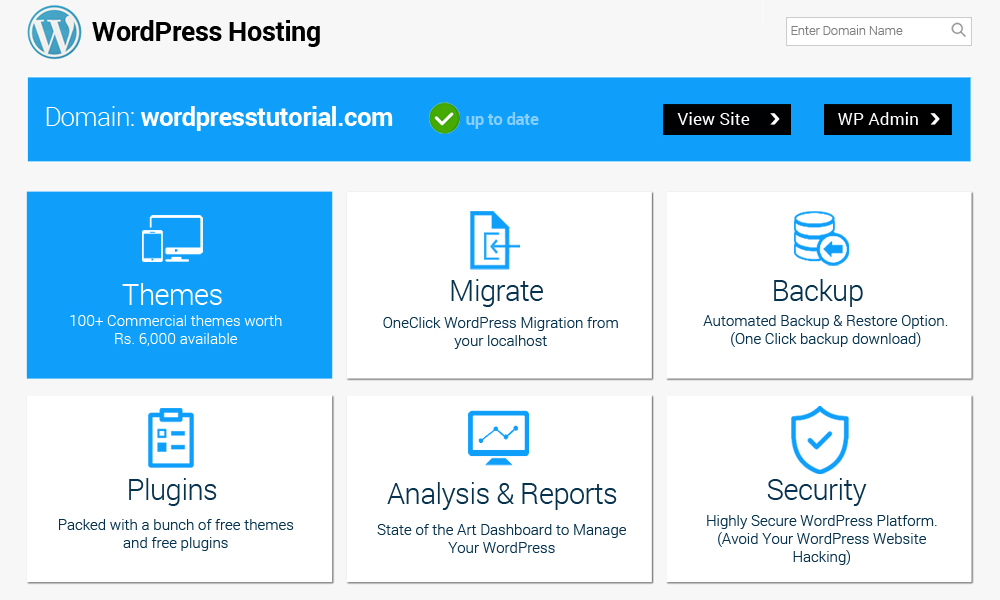The image size is (1000, 600).
Task: Click the Security shield icon
Action: pos(819,438)
